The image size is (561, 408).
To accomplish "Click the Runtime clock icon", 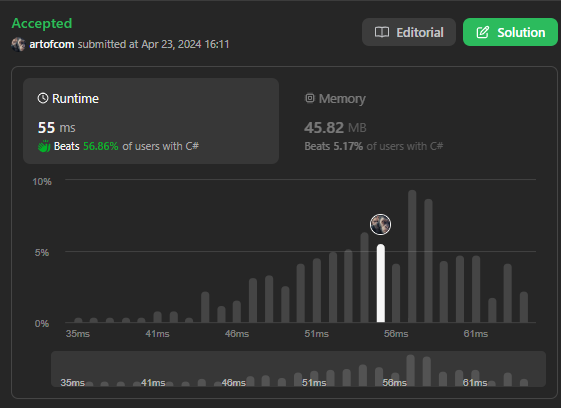I will pos(43,98).
